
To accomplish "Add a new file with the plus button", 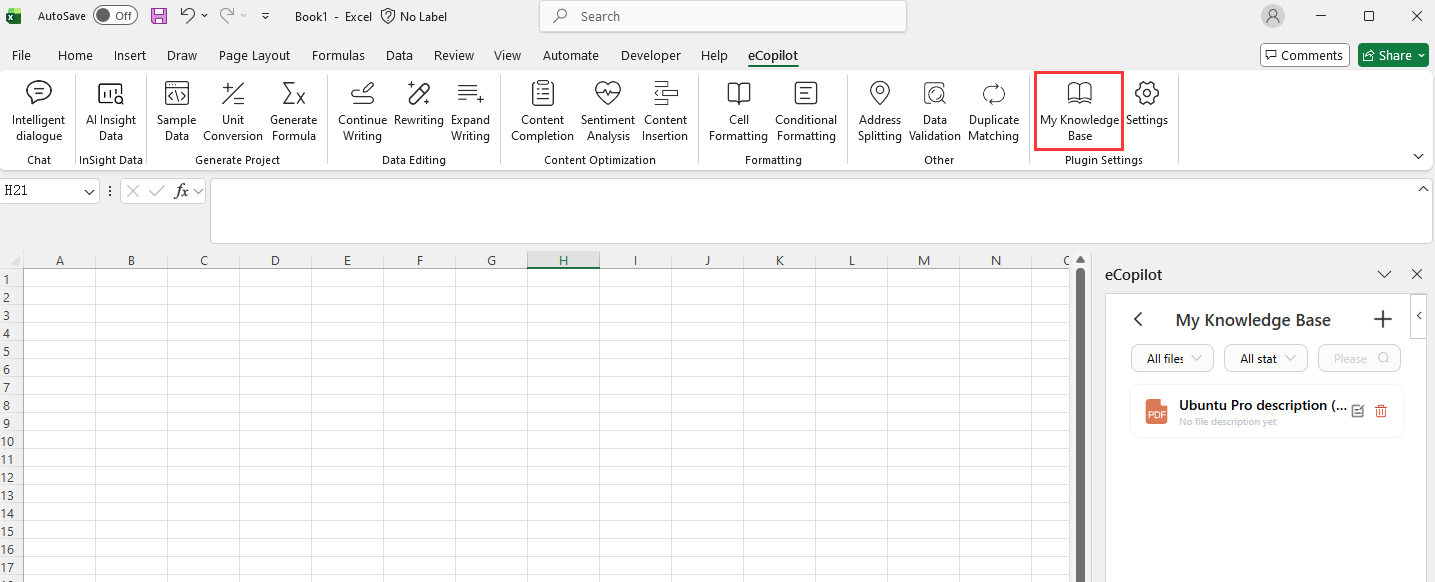I will (x=1382, y=318).
